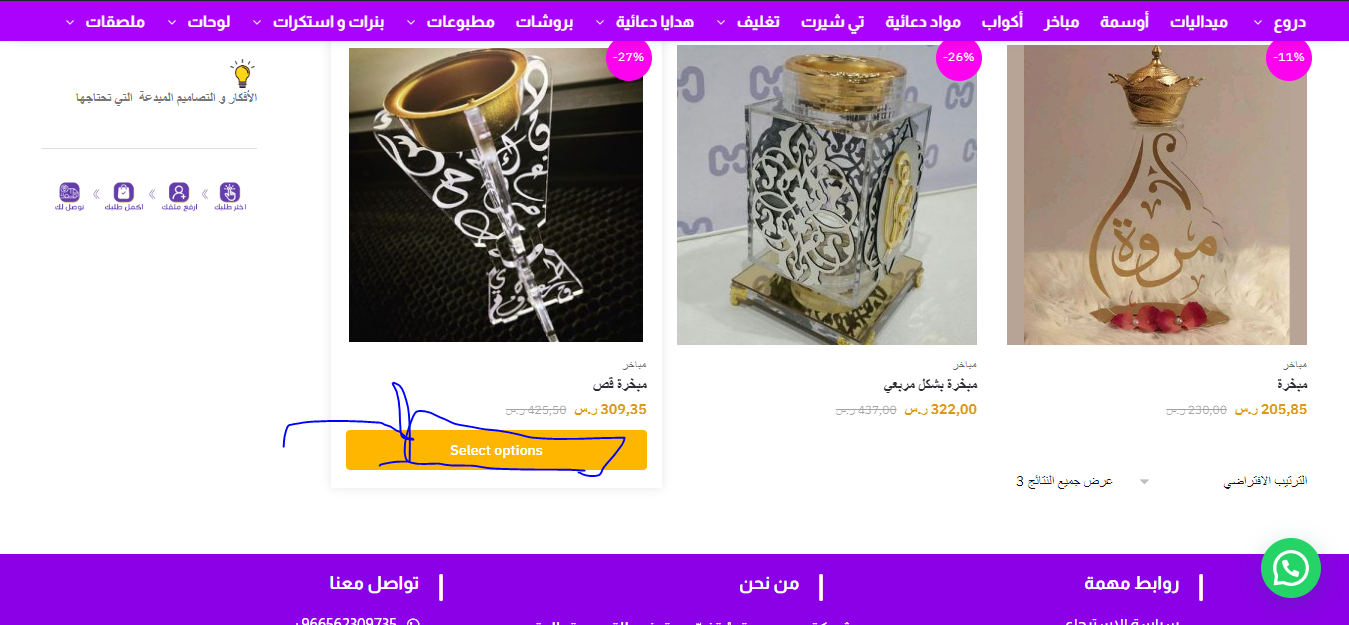Screen dimensions: 1349x625
Task: Open the مروة teardrop incense burner image
Action: click(1157, 195)
